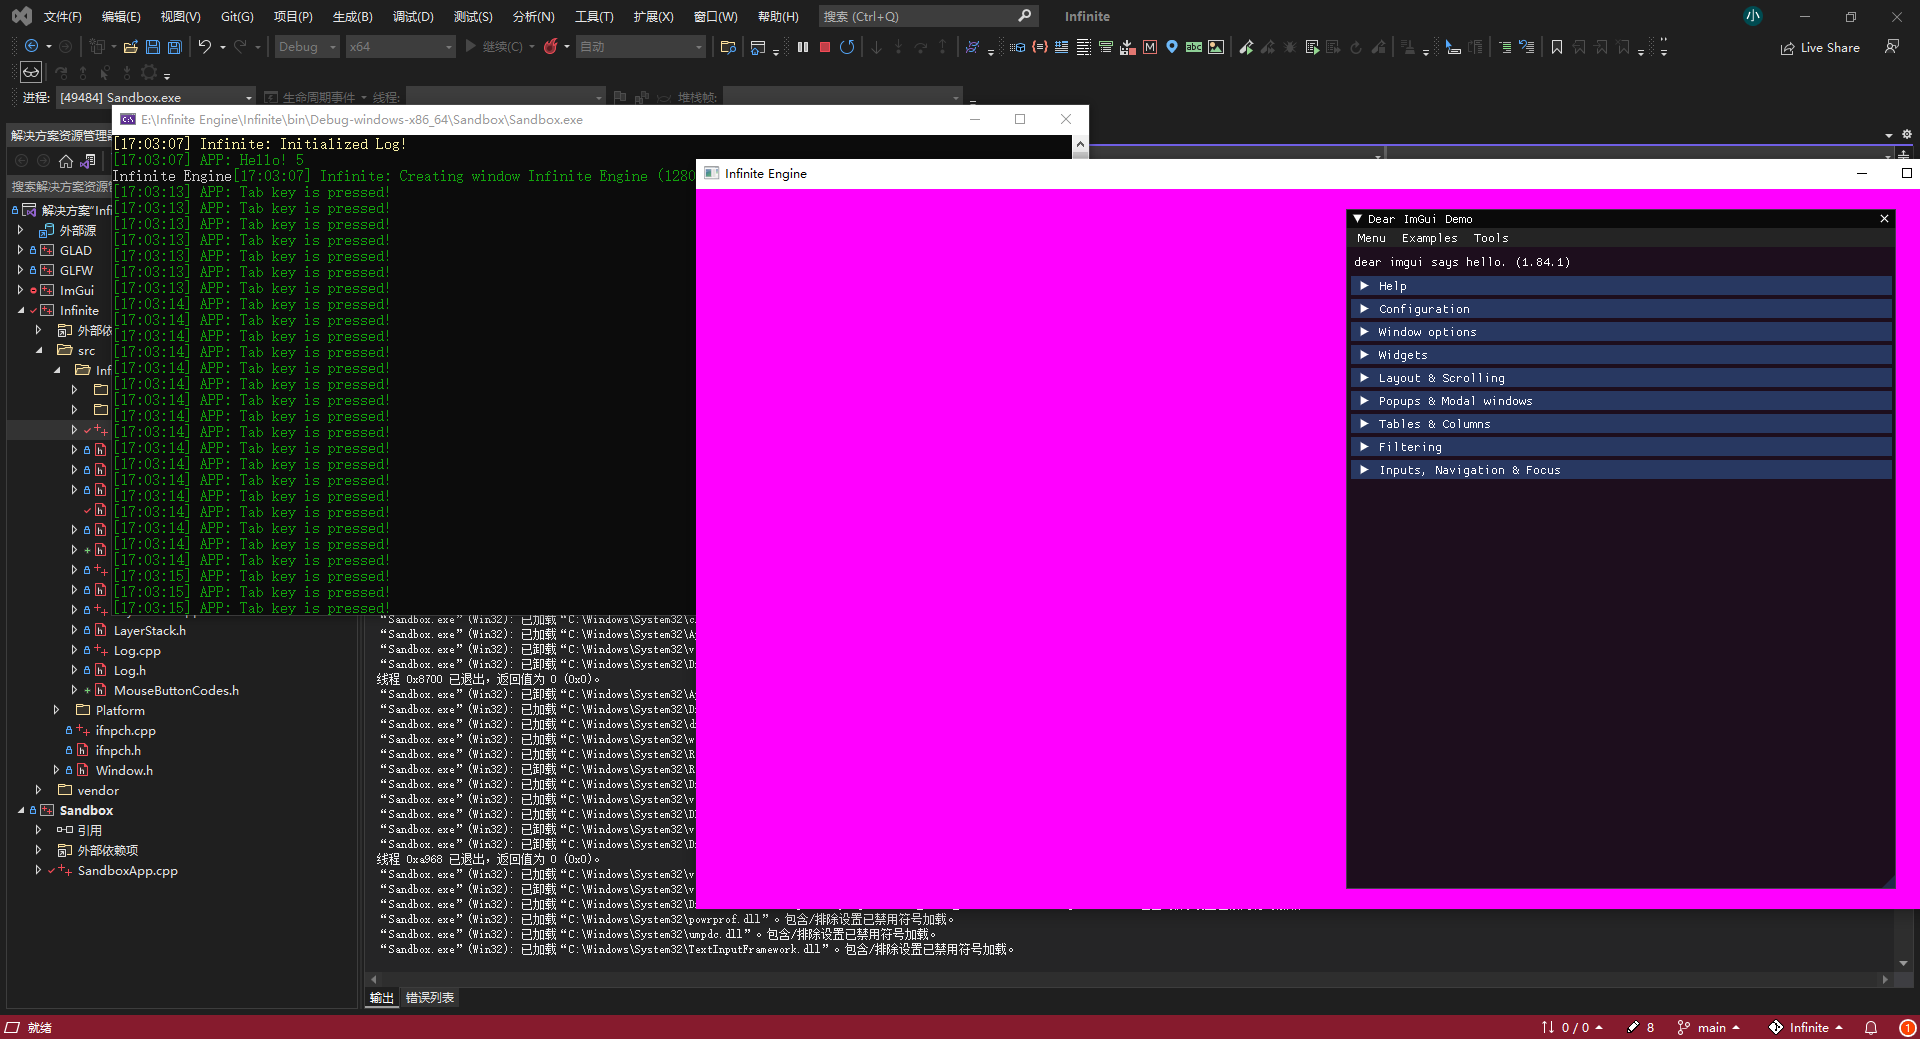Click the search magnifier icon in title bar
The height and width of the screenshot is (1039, 1920).
point(1025,16)
